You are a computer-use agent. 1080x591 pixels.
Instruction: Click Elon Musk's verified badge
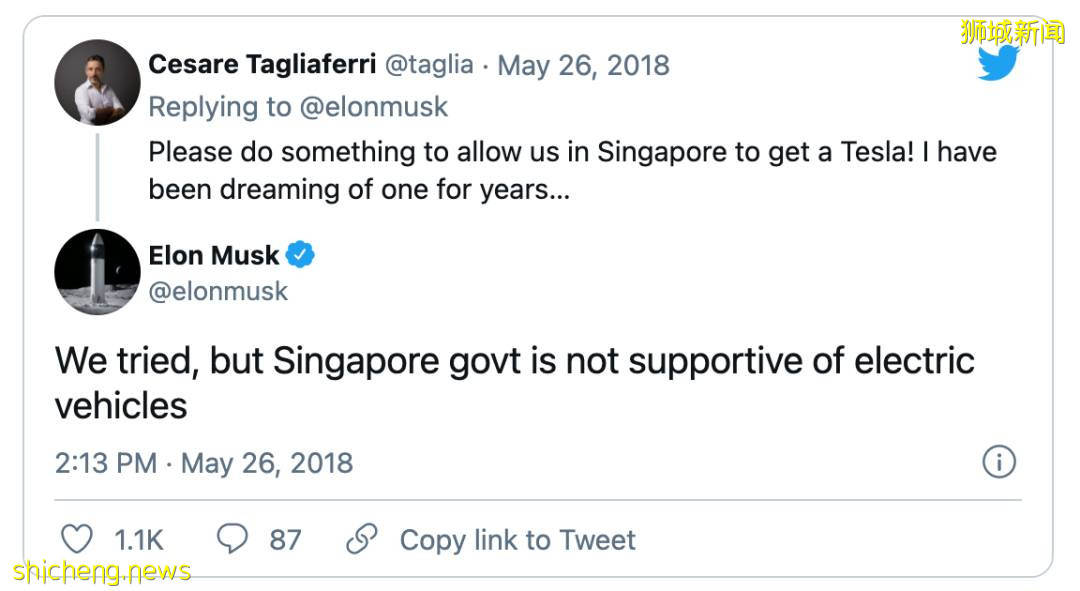(300, 255)
